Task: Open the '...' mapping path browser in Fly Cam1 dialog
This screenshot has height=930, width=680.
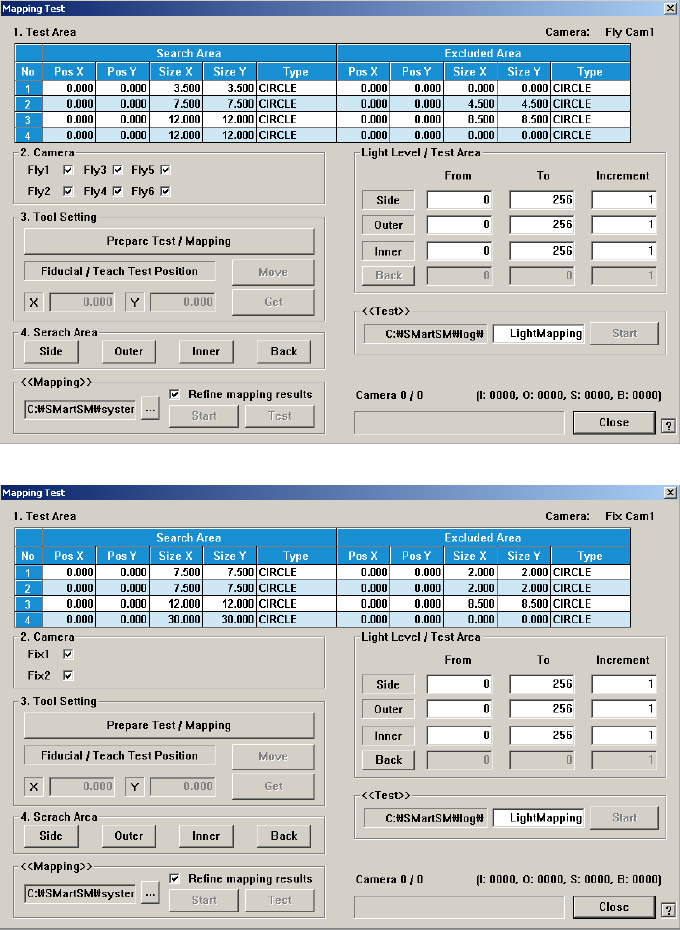Action: click(x=150, y=411)
